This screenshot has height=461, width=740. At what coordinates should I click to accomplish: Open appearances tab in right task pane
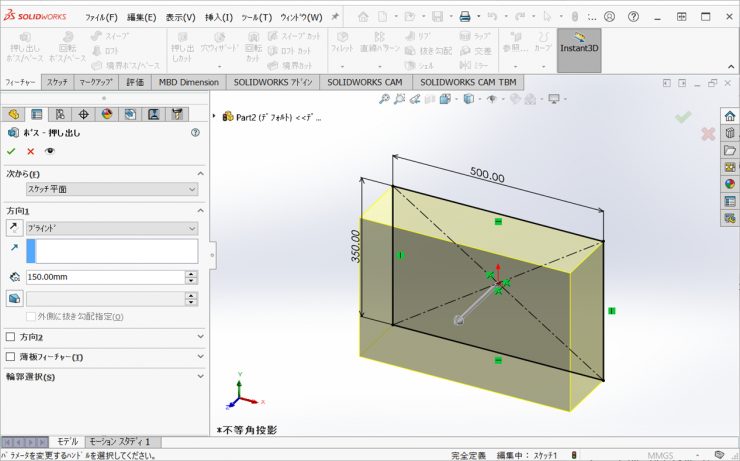tap(730, 183)
